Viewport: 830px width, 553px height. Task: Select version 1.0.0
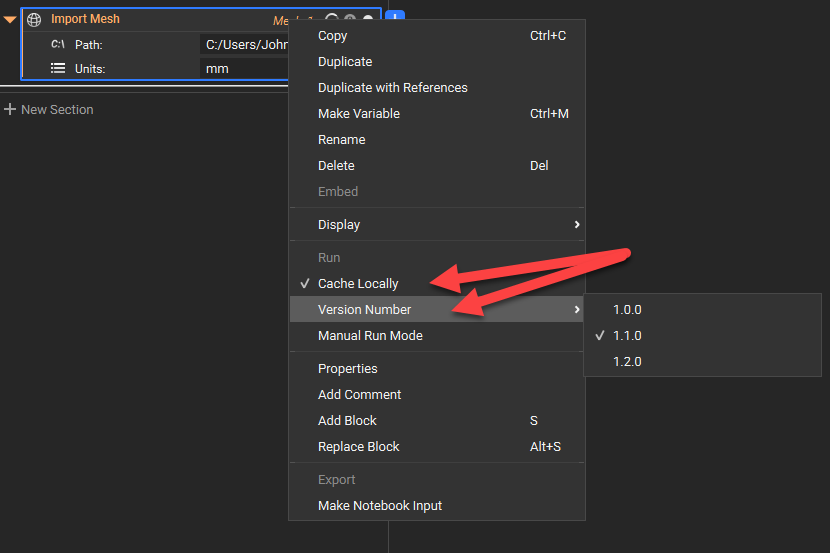[x=627, y=310]
